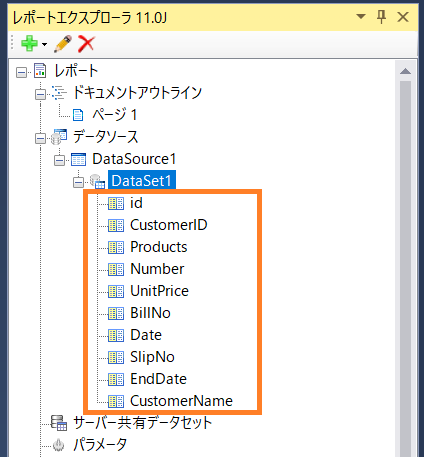
Task: Click the UnitPrice field icon
Action: [x=116, y=291]
